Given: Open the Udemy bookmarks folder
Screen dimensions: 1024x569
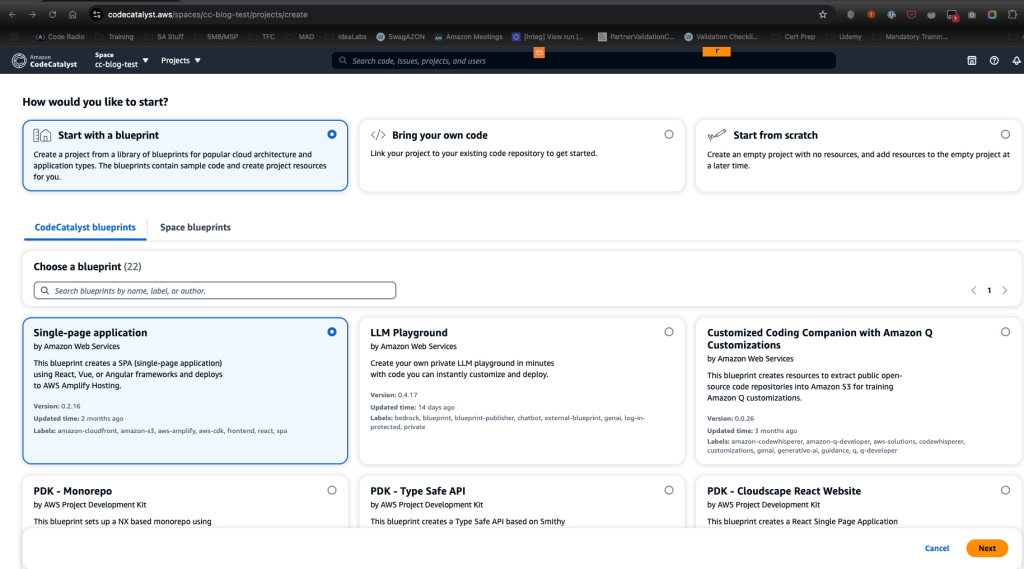Looking at the screenshot, I should click(x=844, y=37).
